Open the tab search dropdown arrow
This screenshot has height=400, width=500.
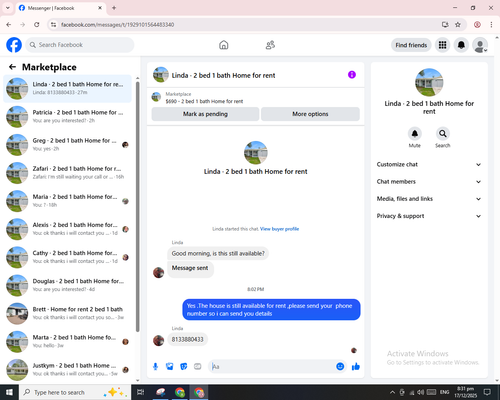8,8
